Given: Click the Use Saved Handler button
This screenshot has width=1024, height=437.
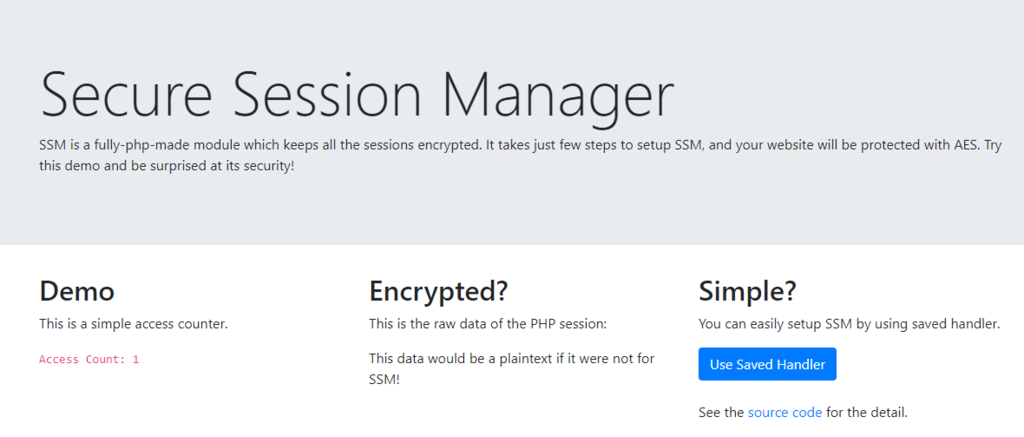Looking at the screenshot, I should click(x=767, y=365).
